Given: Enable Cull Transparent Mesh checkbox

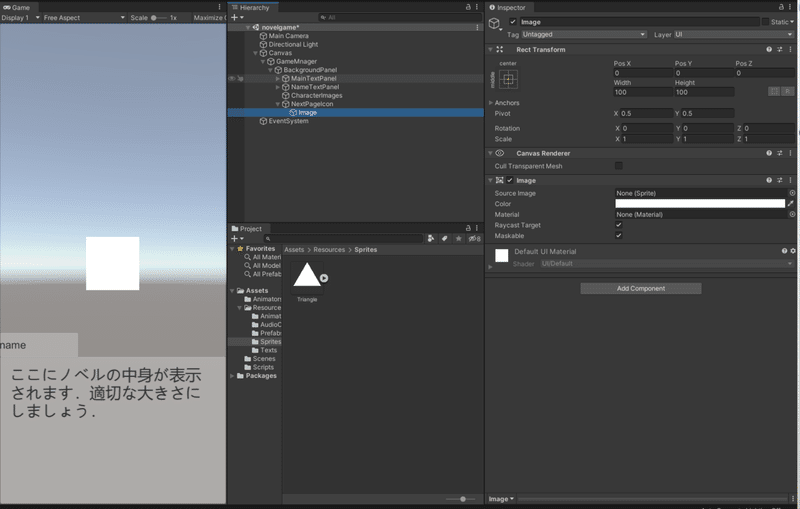Looking at the screenshot, I should point(619,166).
